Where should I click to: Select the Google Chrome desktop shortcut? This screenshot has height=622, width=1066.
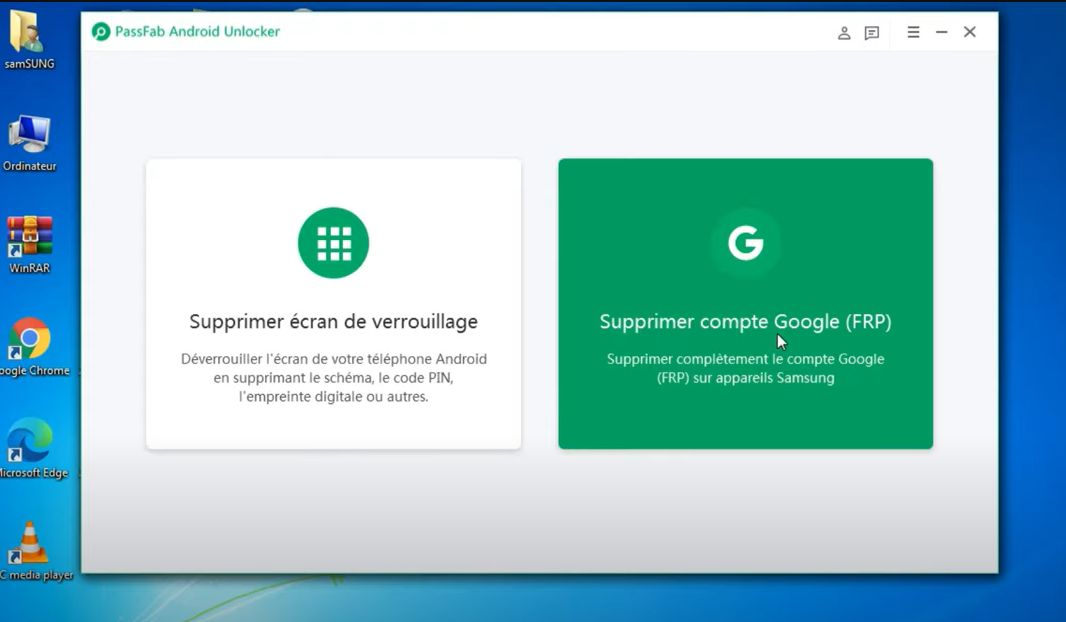tap(32, 347)
